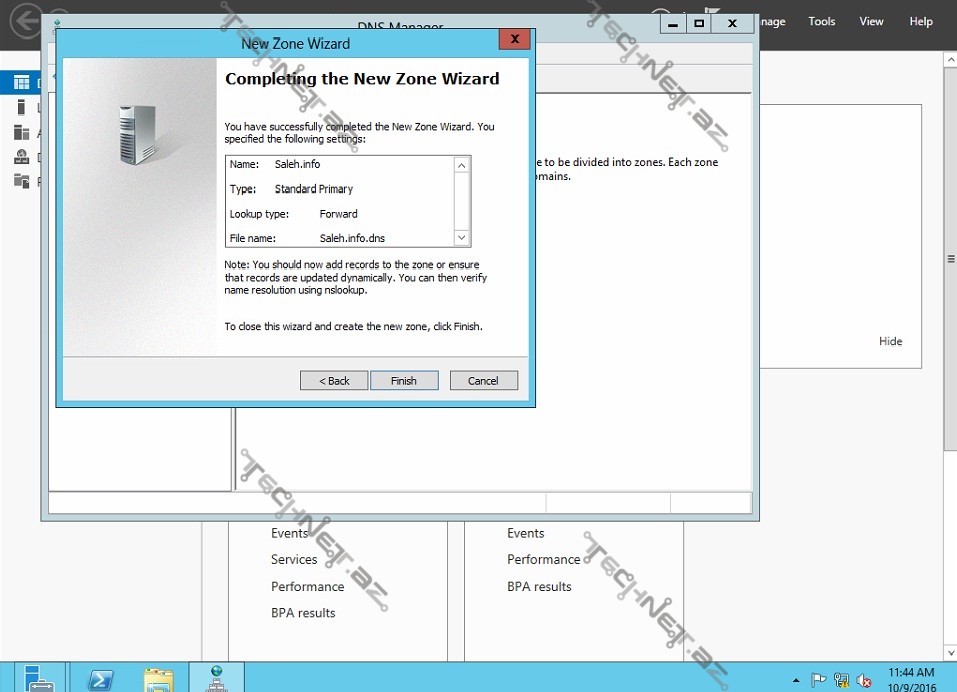Close the New Zone Wizard dialog
This screenshot has width=957, height=692.
(514, 39)
